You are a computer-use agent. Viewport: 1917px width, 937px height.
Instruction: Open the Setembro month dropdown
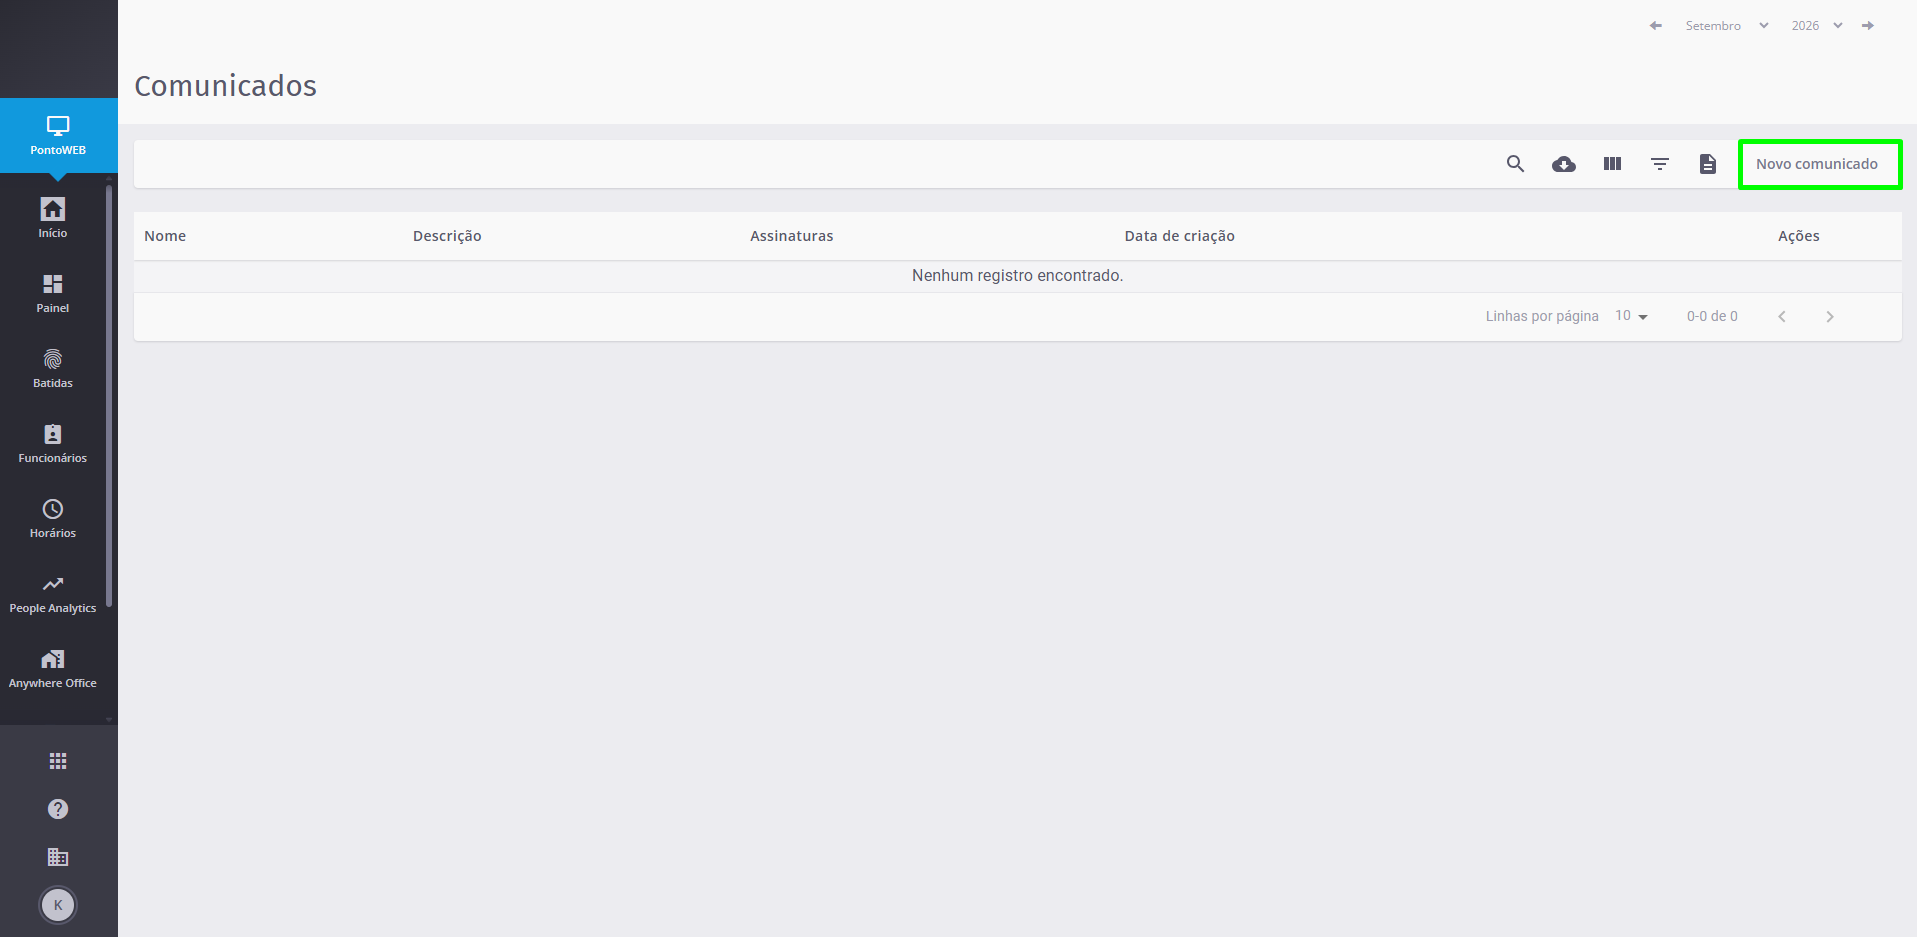click(x=1727, y=26)
